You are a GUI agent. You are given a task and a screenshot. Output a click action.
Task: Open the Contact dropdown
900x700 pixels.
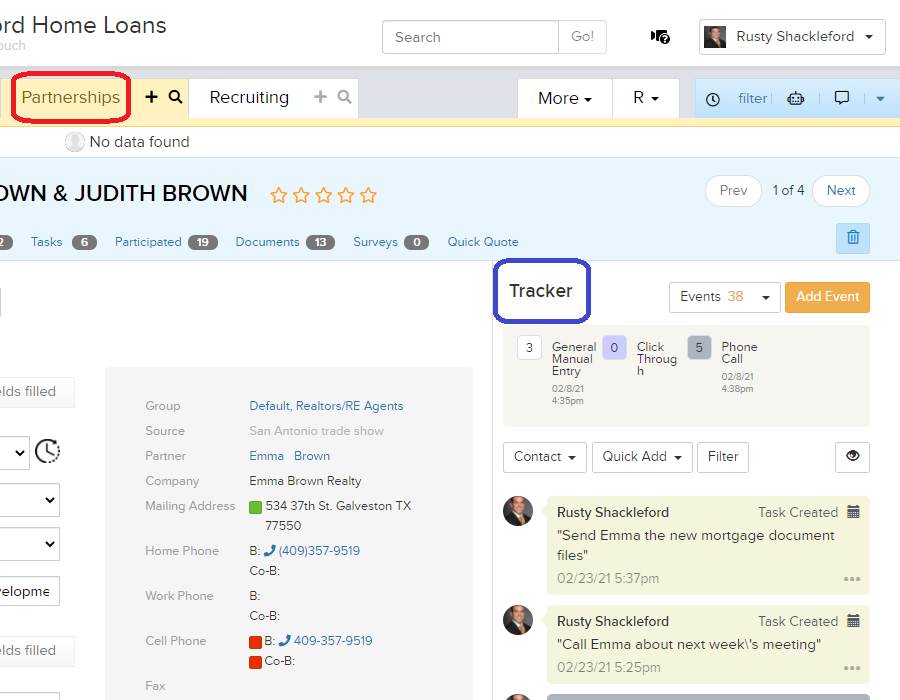tap(544, 457)
